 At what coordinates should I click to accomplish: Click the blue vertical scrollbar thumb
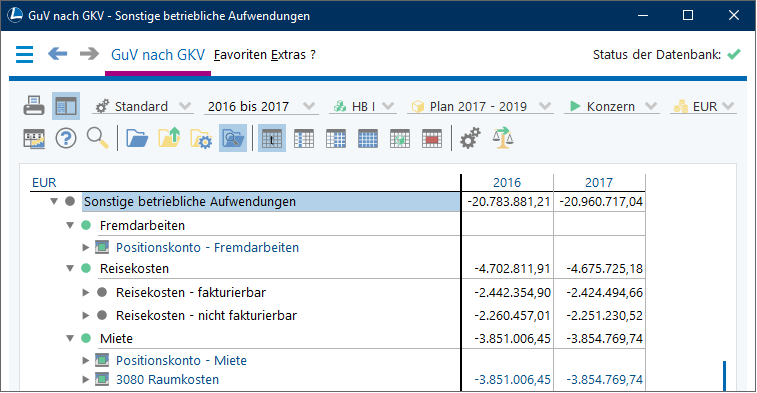[x=724, y=376]
